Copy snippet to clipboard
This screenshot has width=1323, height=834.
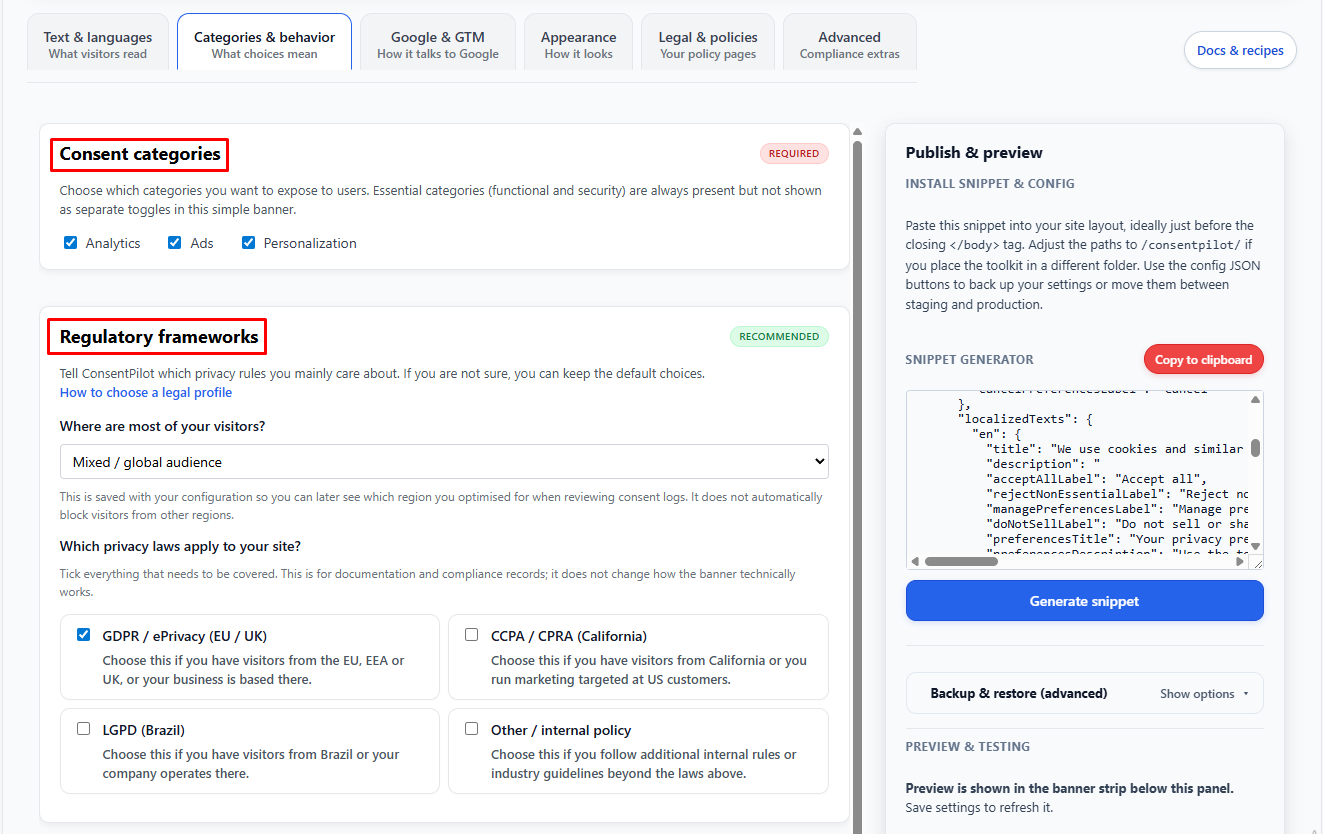pos(1204,360)
